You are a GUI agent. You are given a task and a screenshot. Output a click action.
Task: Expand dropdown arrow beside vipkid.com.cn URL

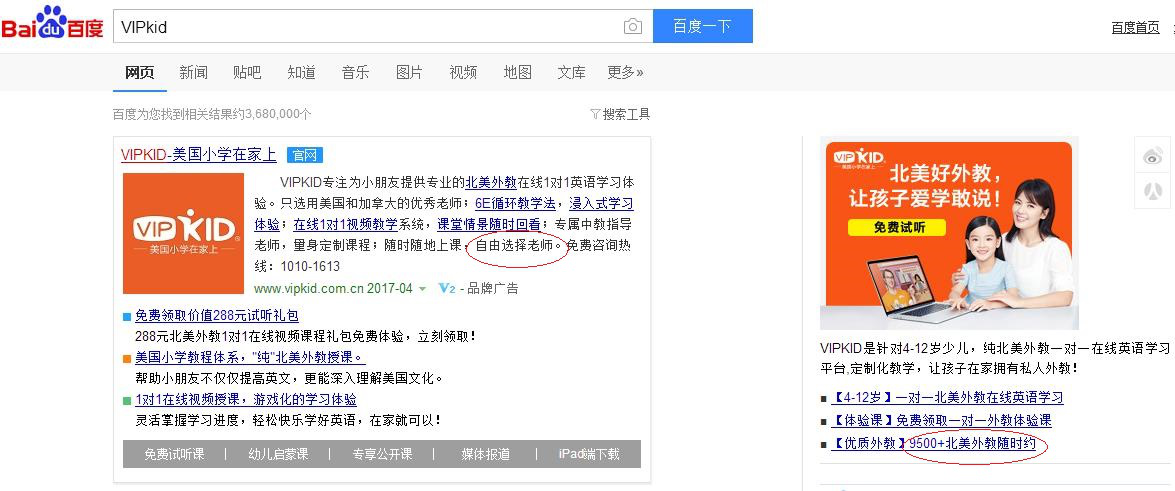coord(423,289)
